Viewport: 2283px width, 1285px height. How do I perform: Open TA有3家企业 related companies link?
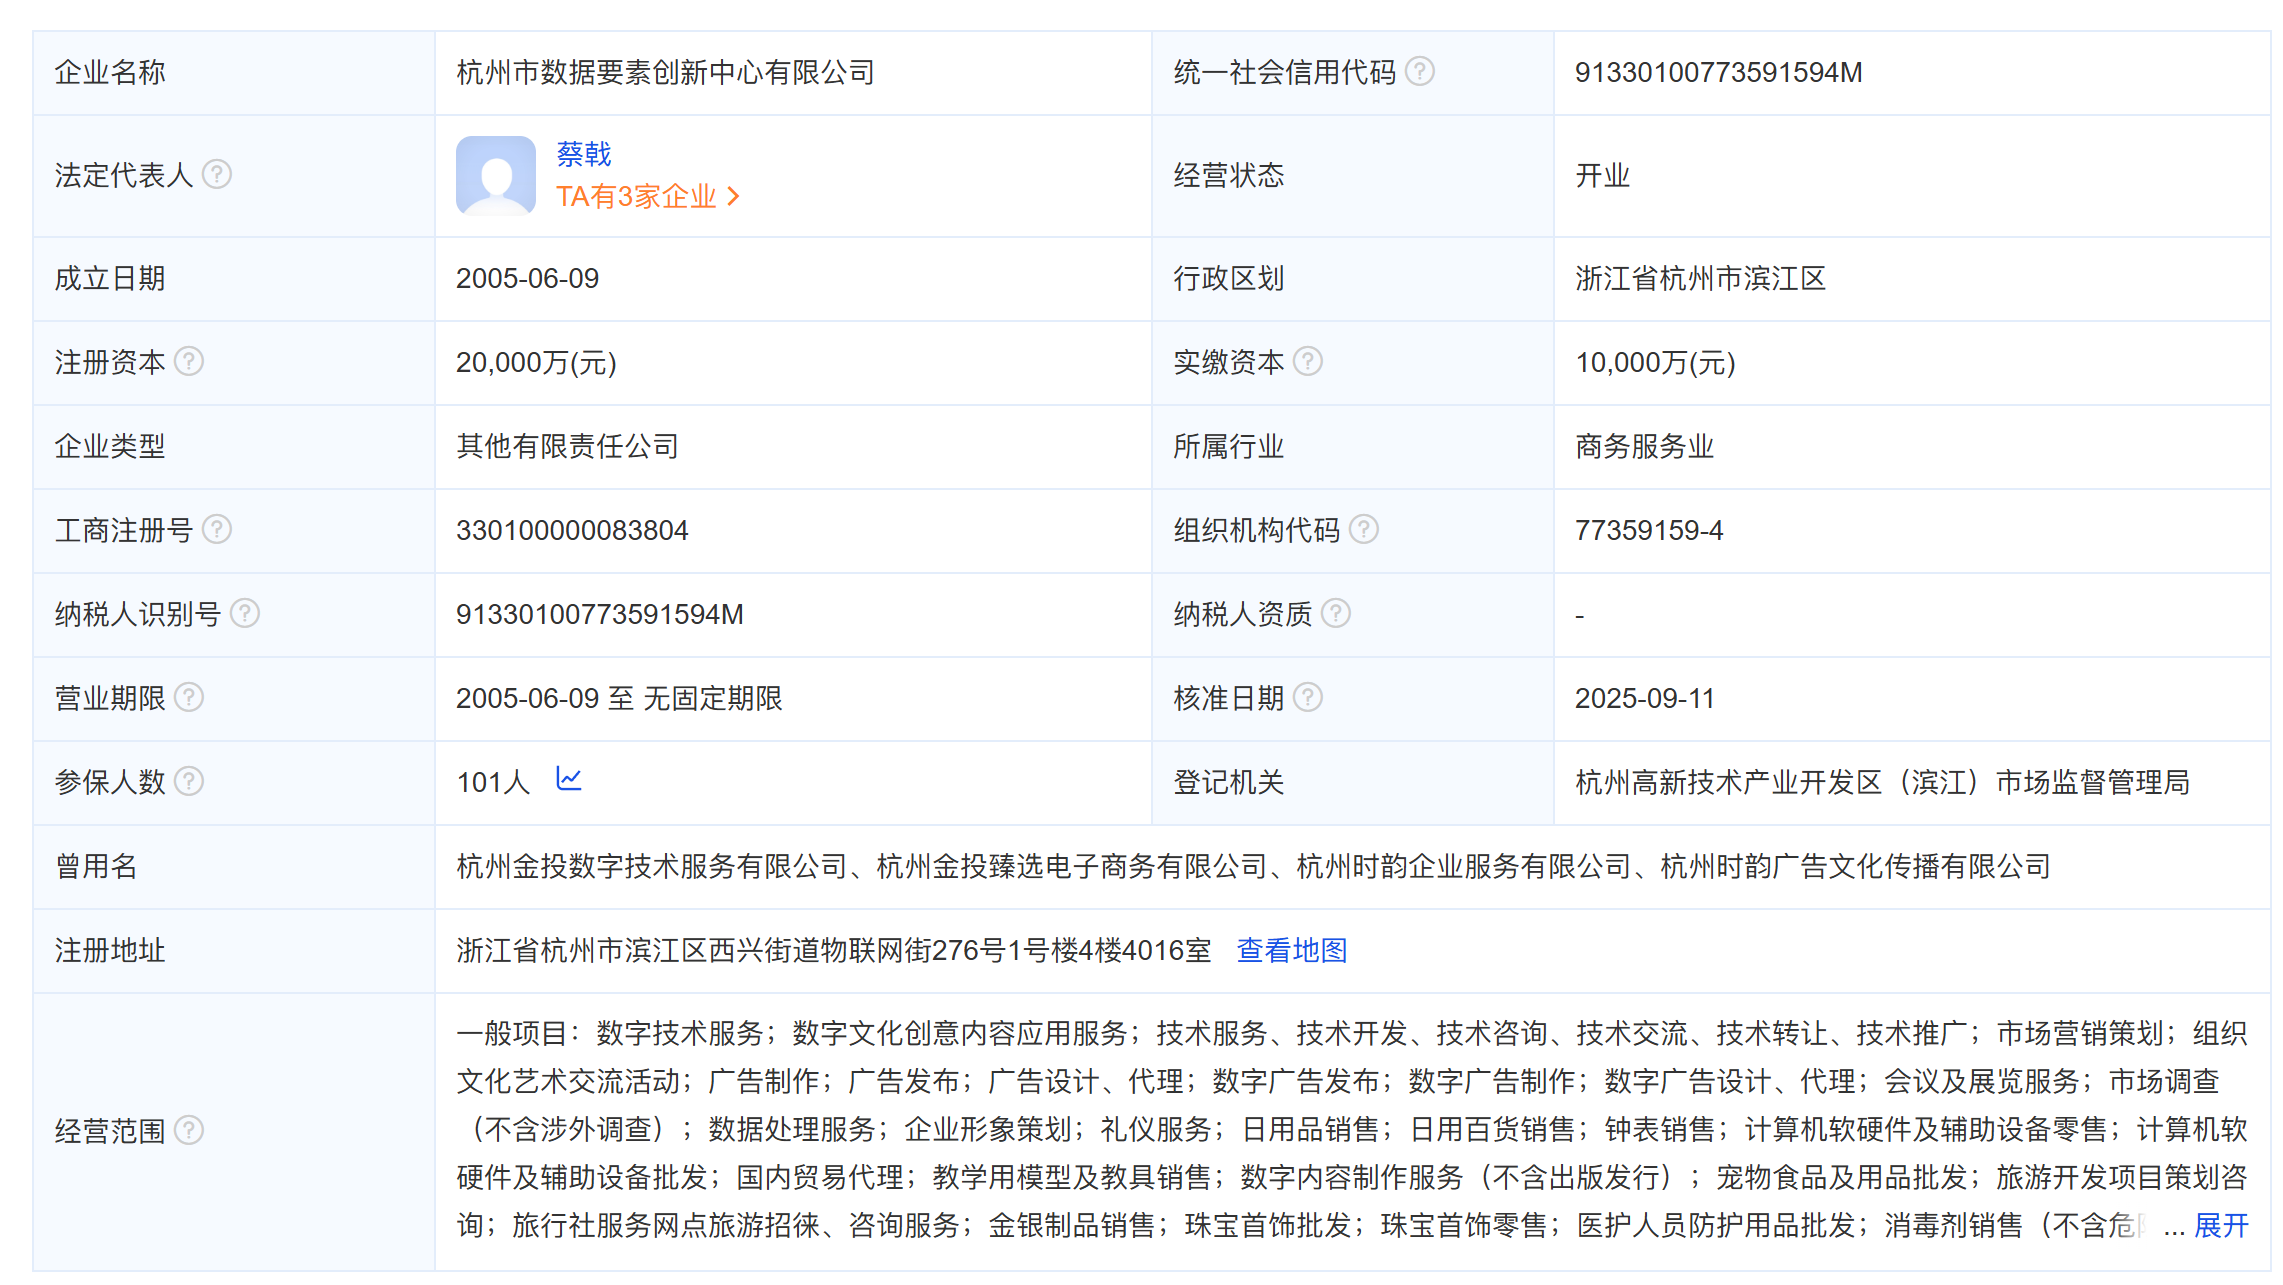(647, 196)
